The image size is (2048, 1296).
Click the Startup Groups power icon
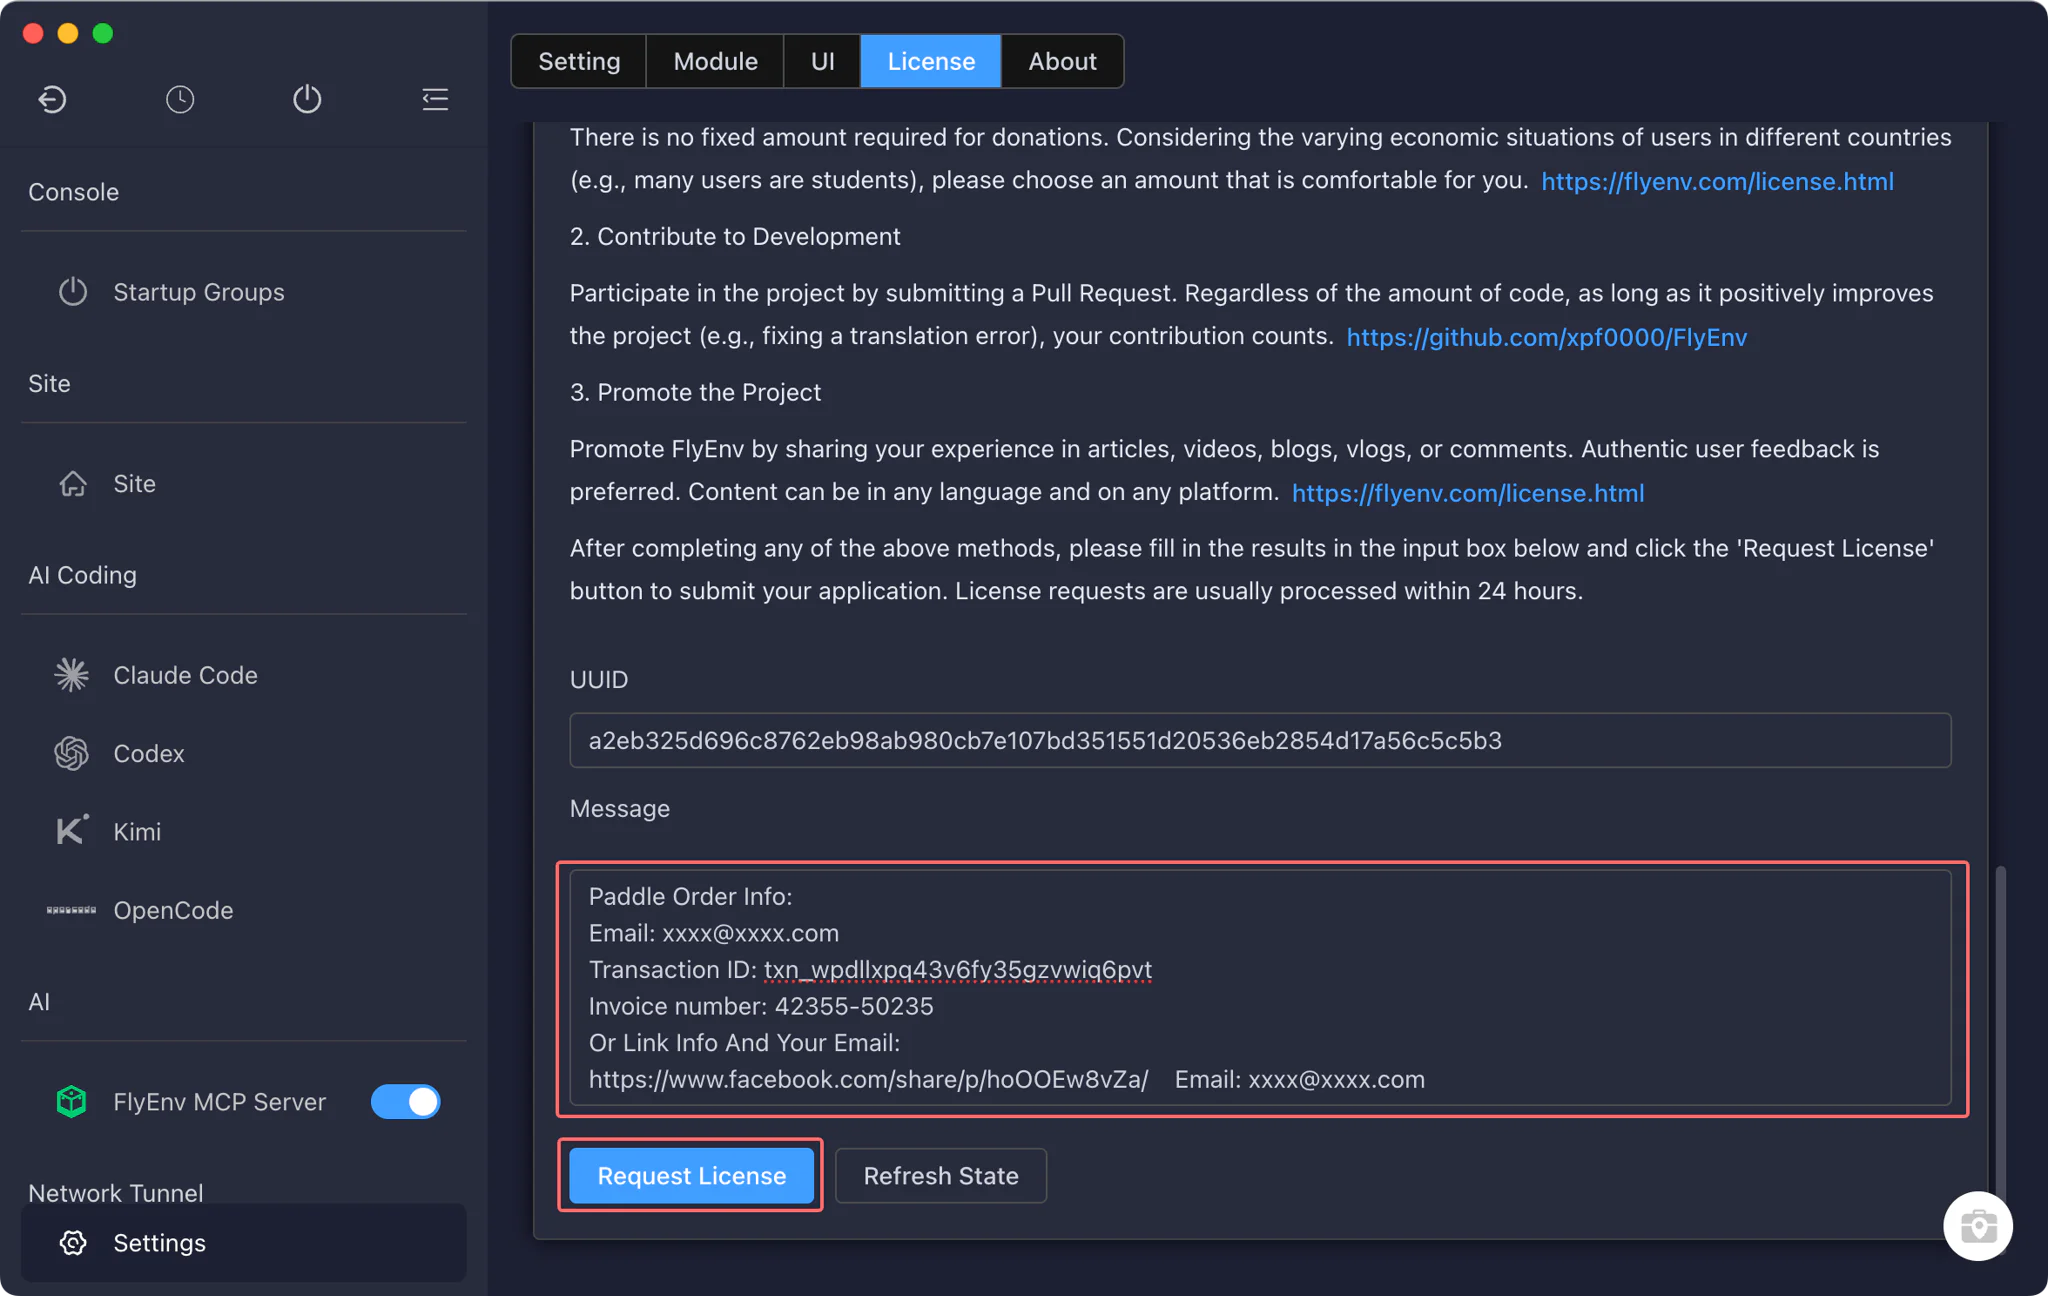coord(72,292)
